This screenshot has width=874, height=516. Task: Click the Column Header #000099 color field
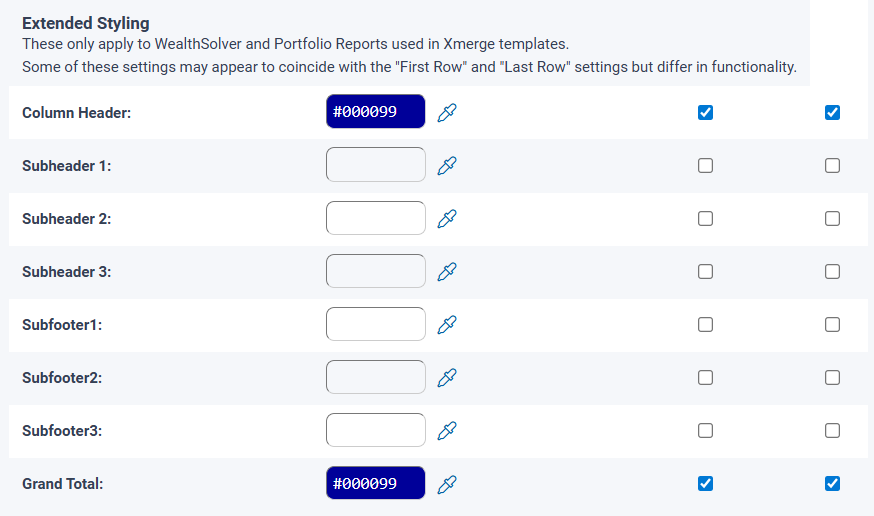click(x=376, y=112)
